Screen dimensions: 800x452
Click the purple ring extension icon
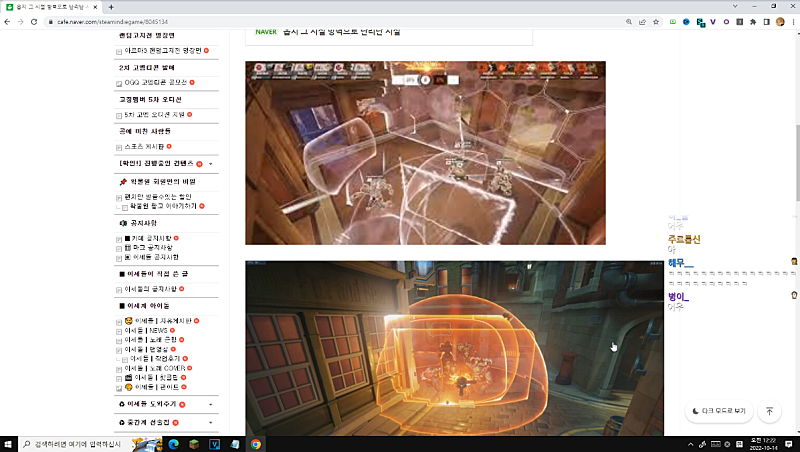[x=726, y=22]
